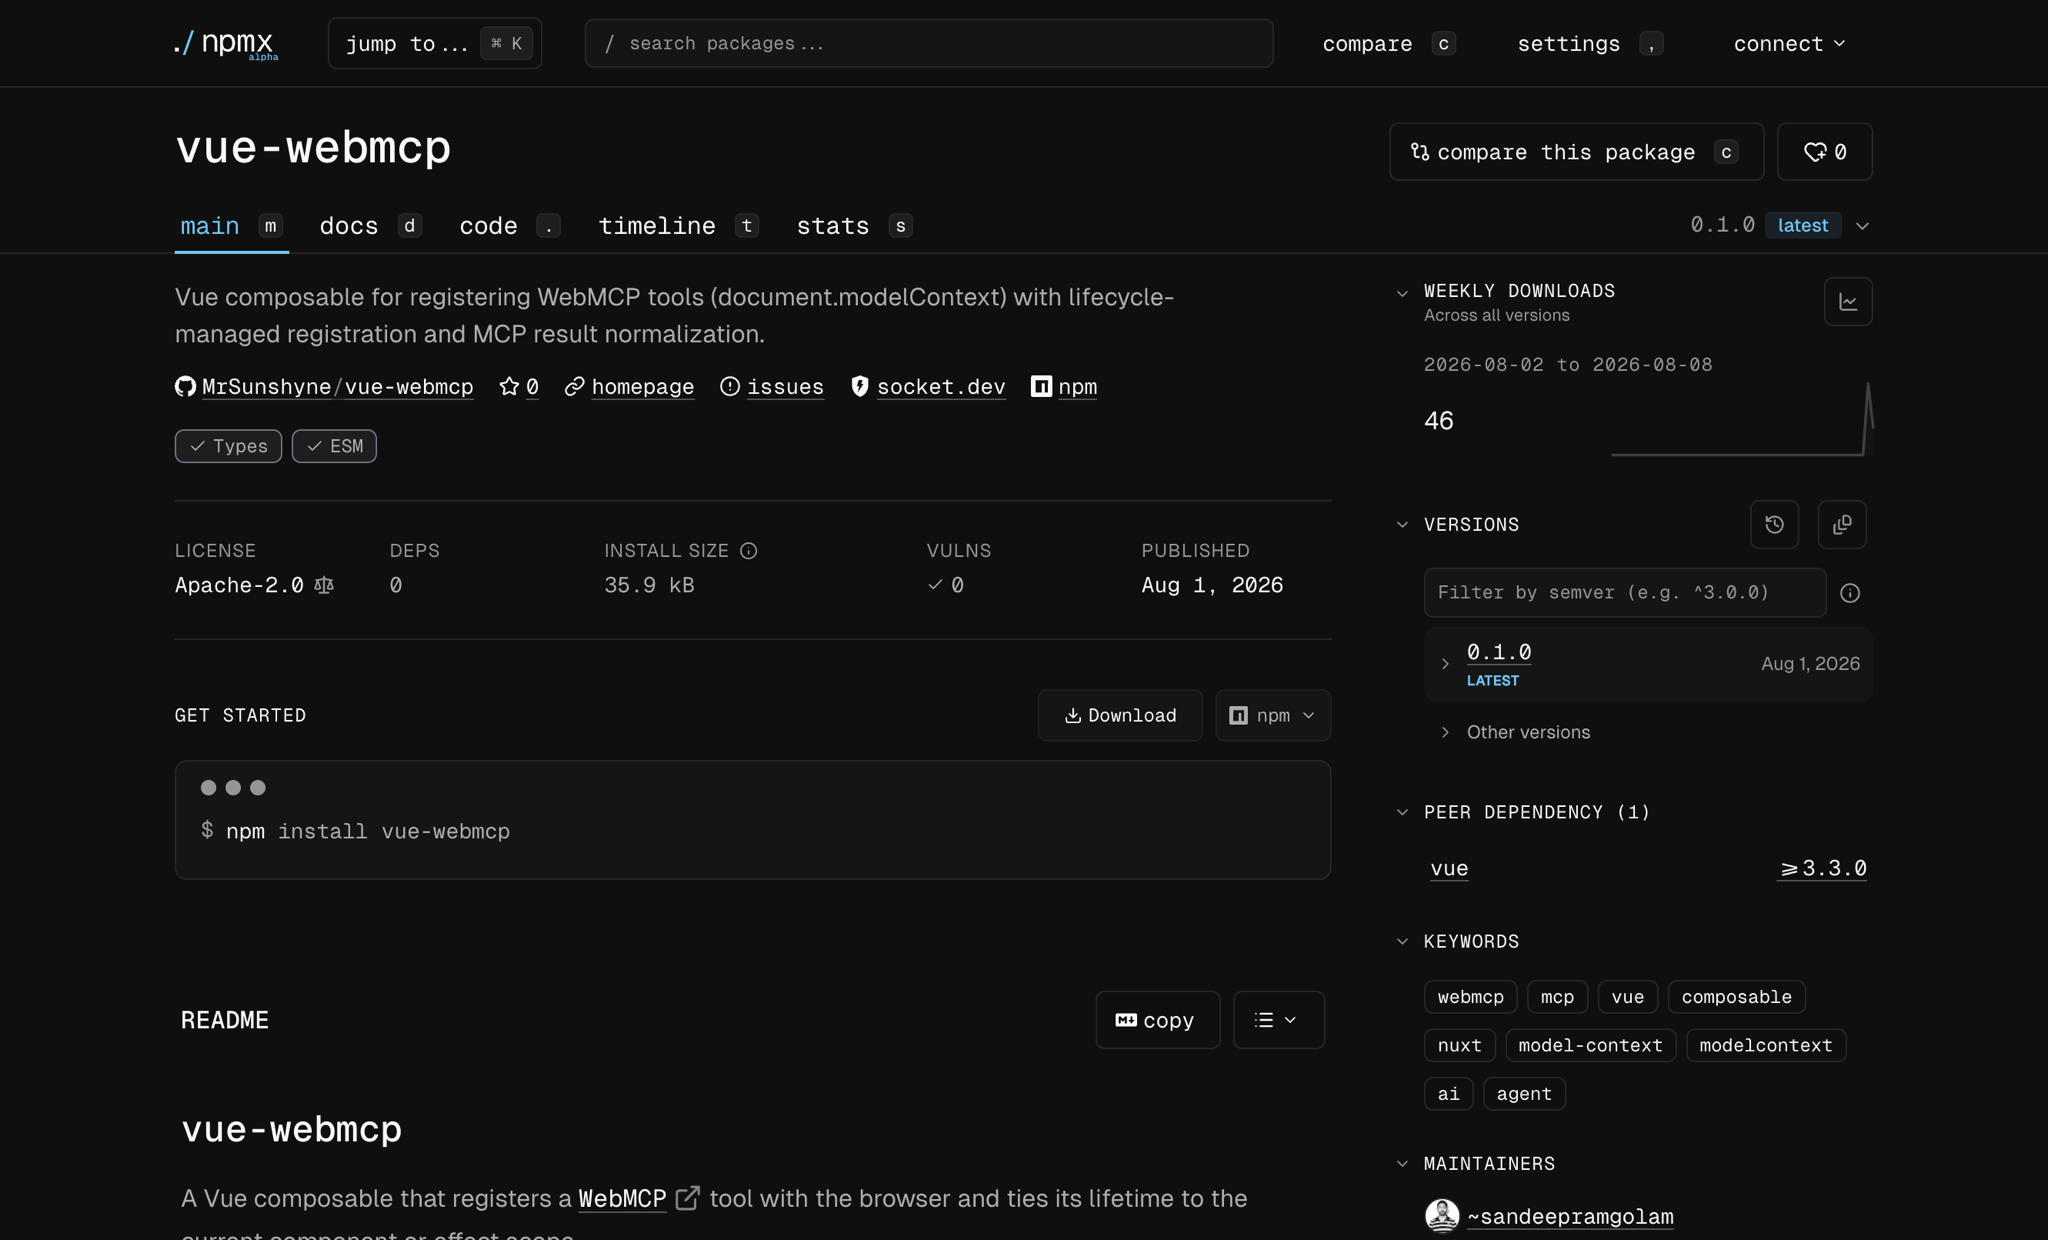Switch to the timeline tab
The image size is (2048, 1240).
(678, 226)
